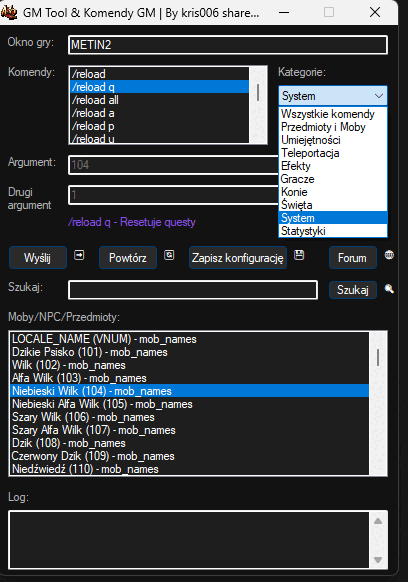The width and height of the screenshot is (408, 583).
Task: Click inside the Log text area
Action: pos(190,540)
